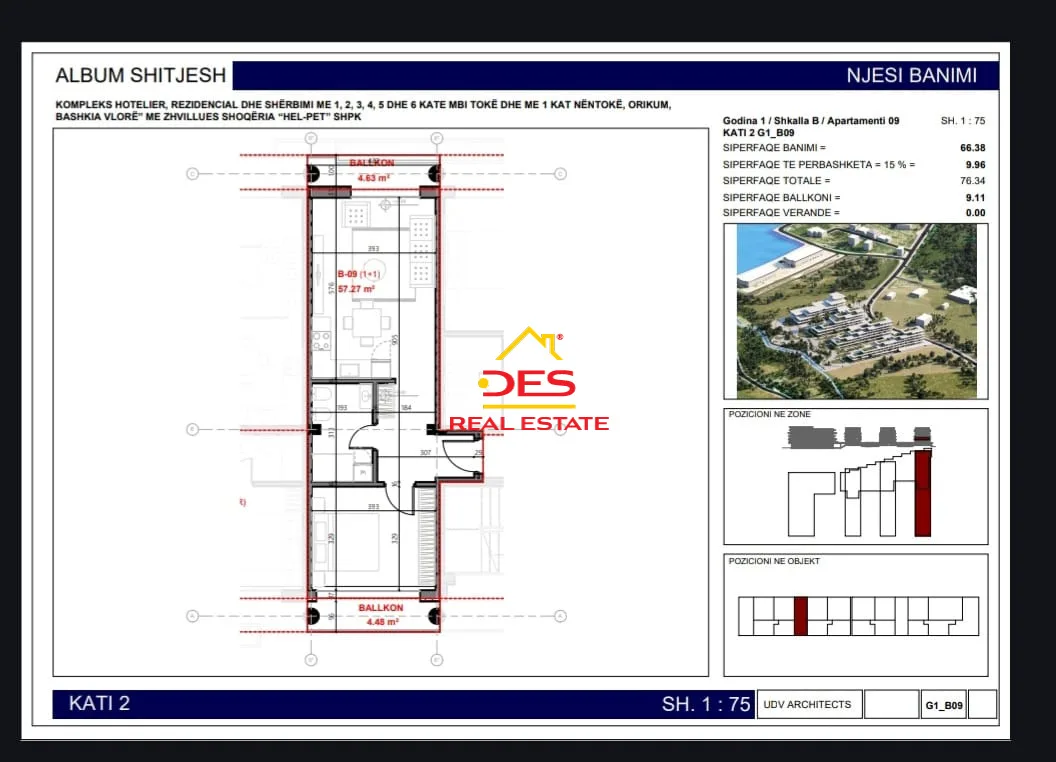Select the 0.00 veranda area value
This screenshot has width=1056, height=762.
point(975,212)
